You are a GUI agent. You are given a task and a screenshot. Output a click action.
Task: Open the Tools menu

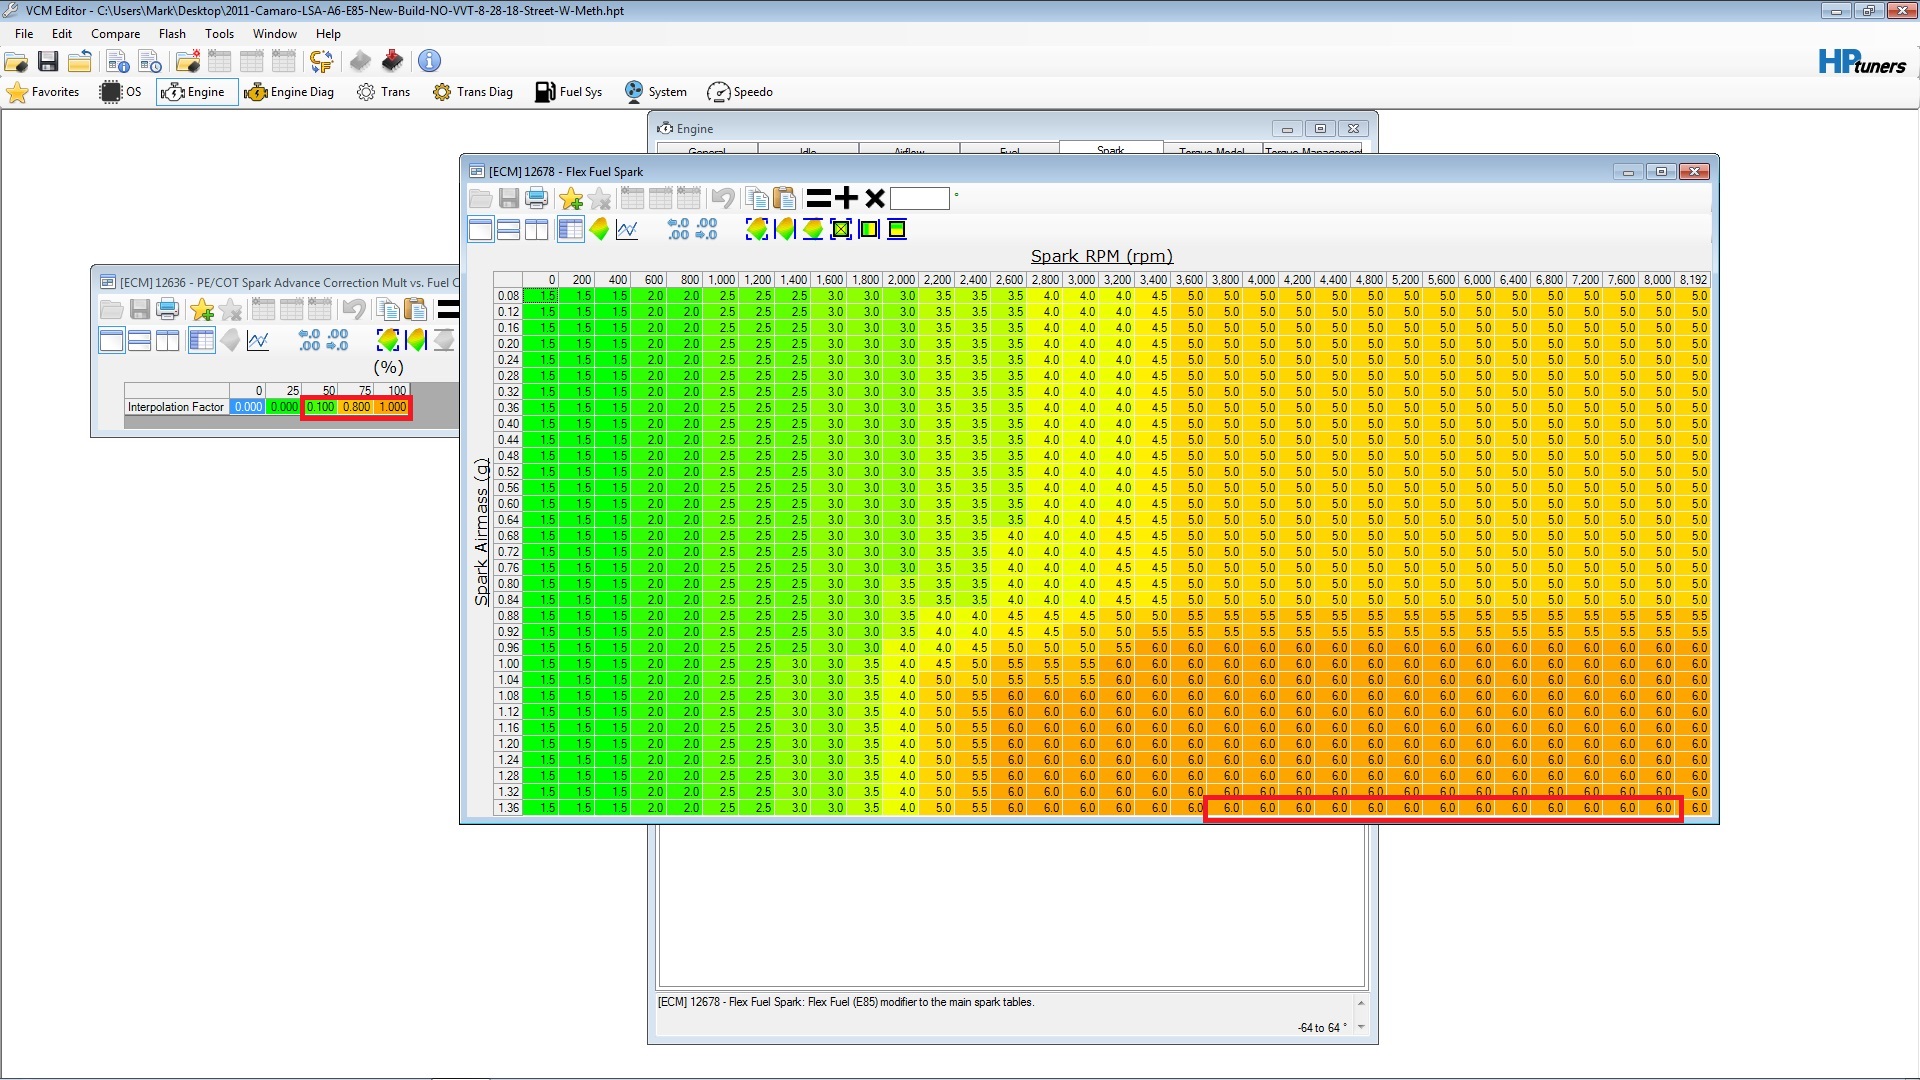(219, 34)
